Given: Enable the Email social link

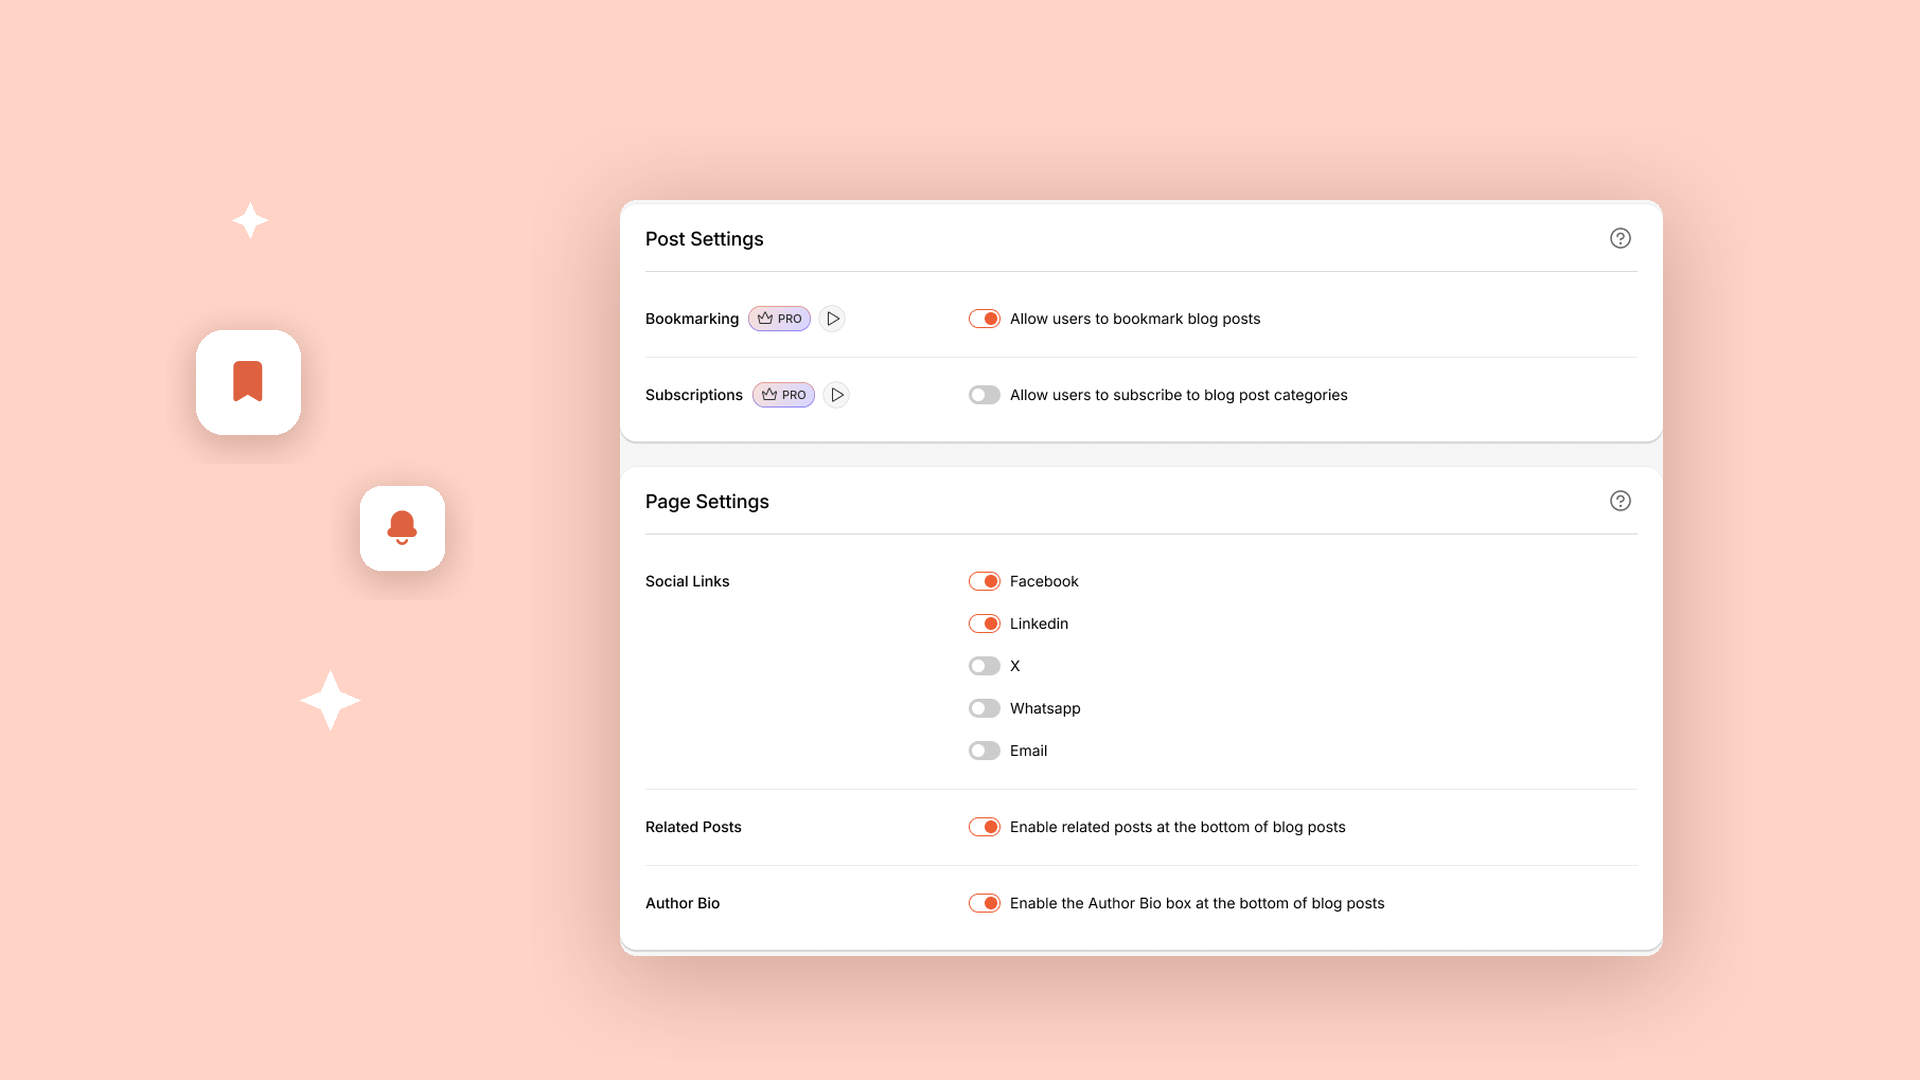Looking at the screenshot, I should point(984,751).
